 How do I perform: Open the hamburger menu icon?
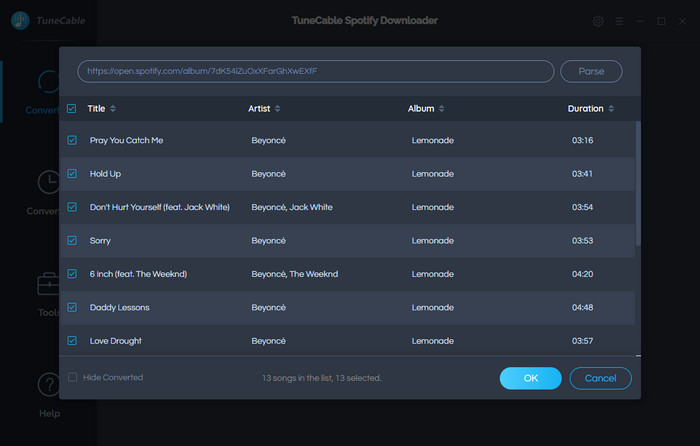(619, 21)
